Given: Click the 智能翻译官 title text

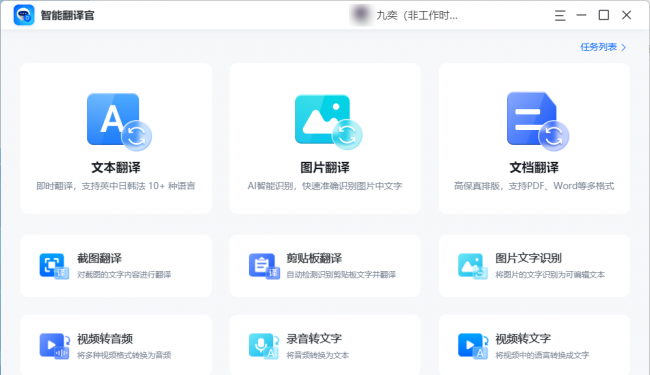Looking at the screenshot, I should [68, 16].
